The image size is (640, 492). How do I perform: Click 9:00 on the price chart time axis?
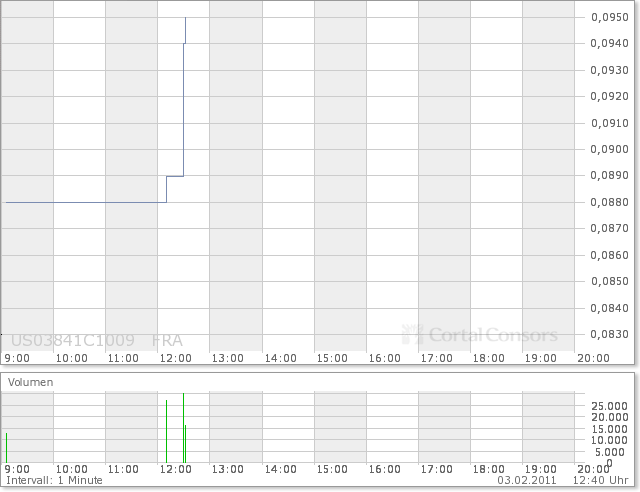click(x=17, y=358)
